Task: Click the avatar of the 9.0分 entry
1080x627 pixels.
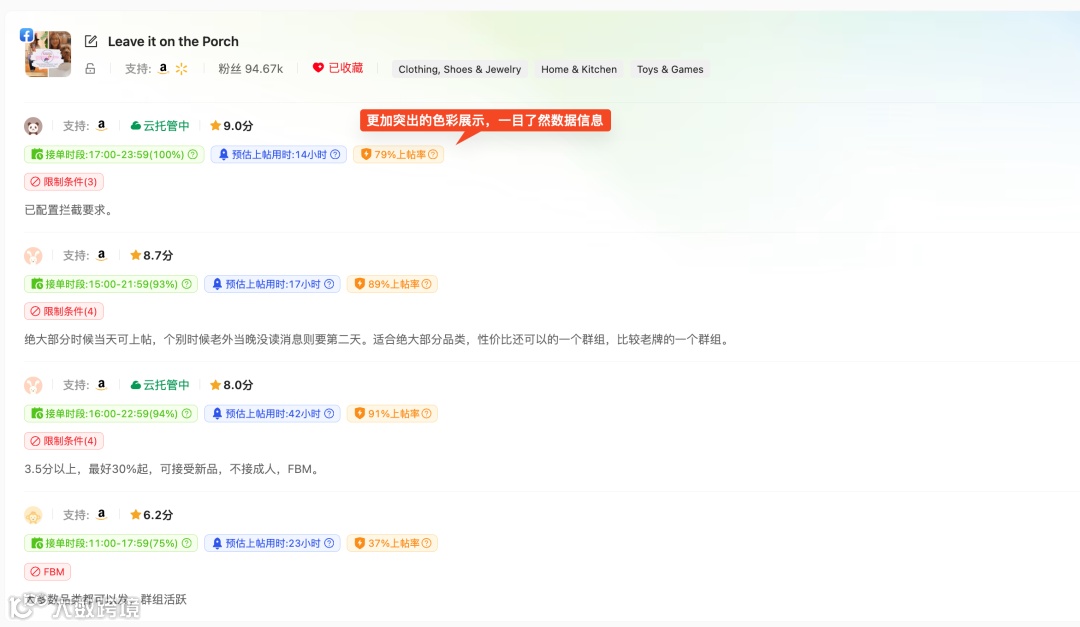Action: [x=33, y=126]
